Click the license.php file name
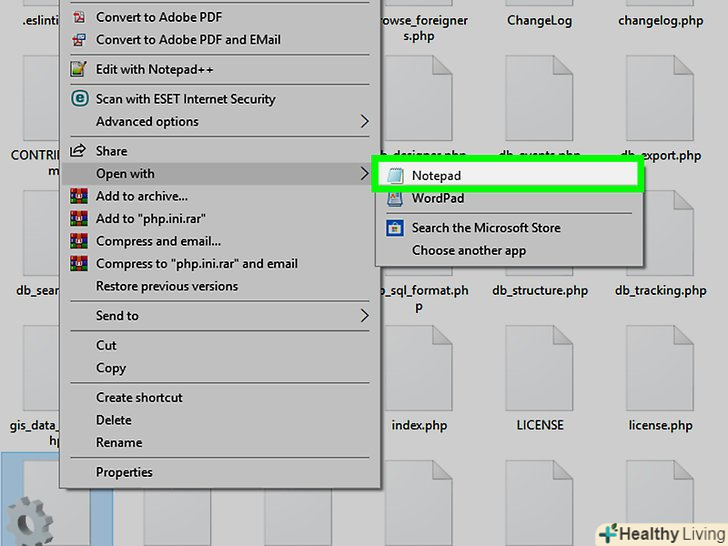This screenshot has height=546, width=728. pyautogui.click(x=661, y=425)
